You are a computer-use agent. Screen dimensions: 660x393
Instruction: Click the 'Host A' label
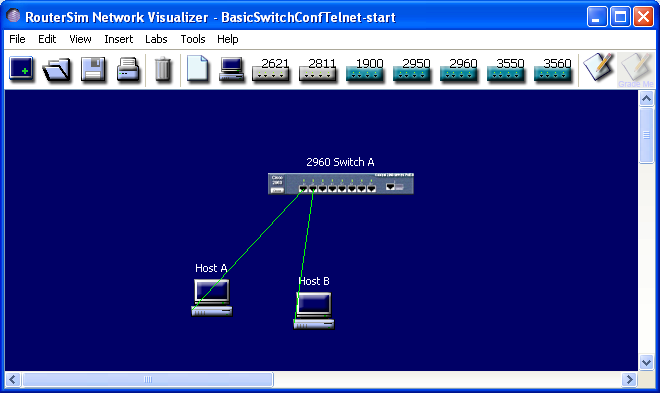pos(211,268)
